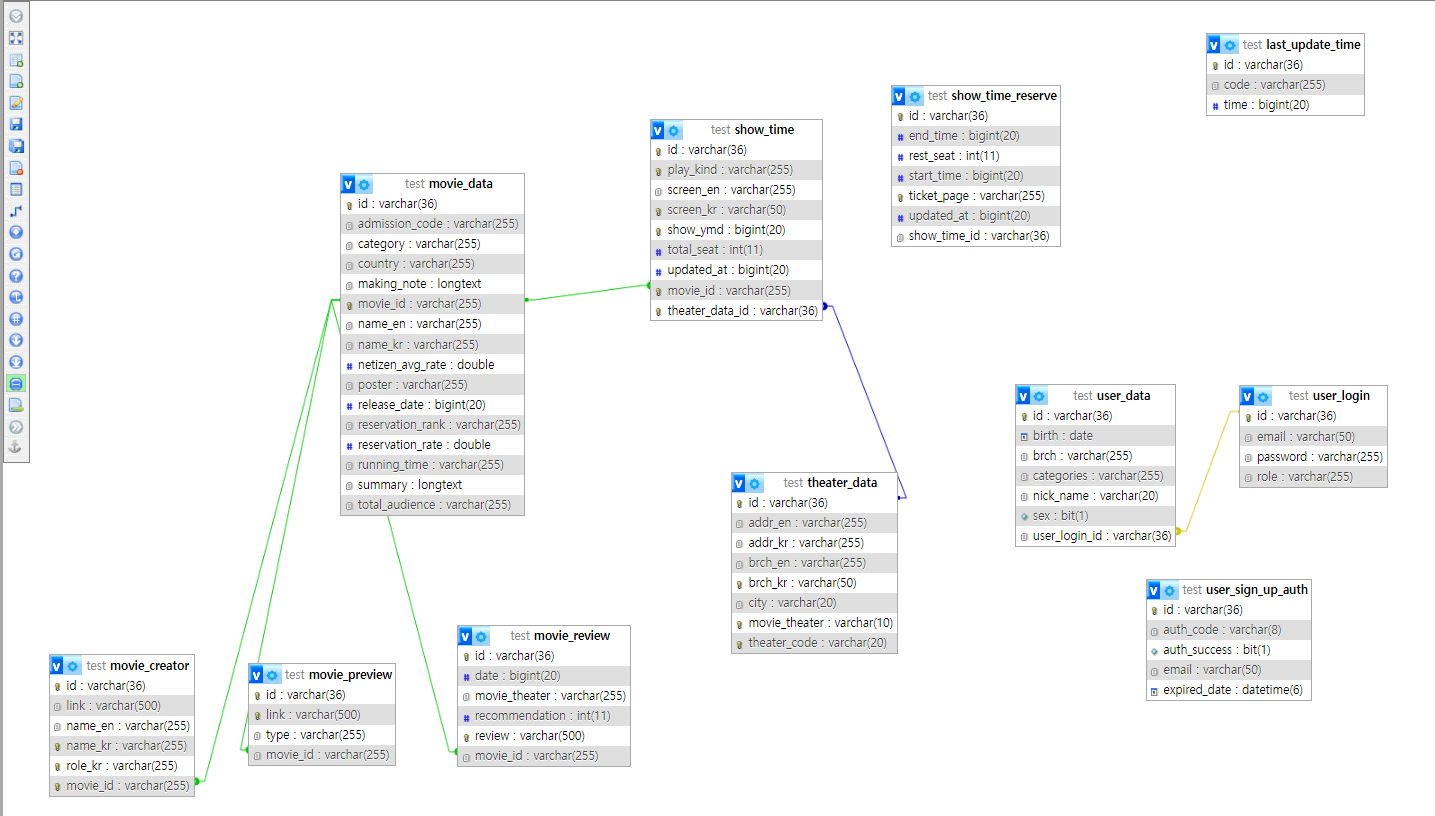Click role_kr column in movie_creator
1435x816 pixels.
(x=122, y=766)
